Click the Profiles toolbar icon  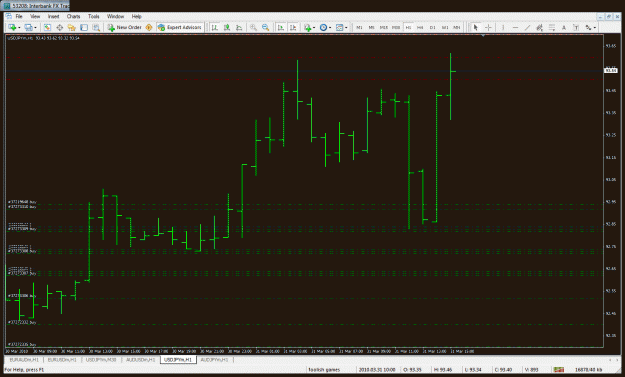[x=28, y=27]
